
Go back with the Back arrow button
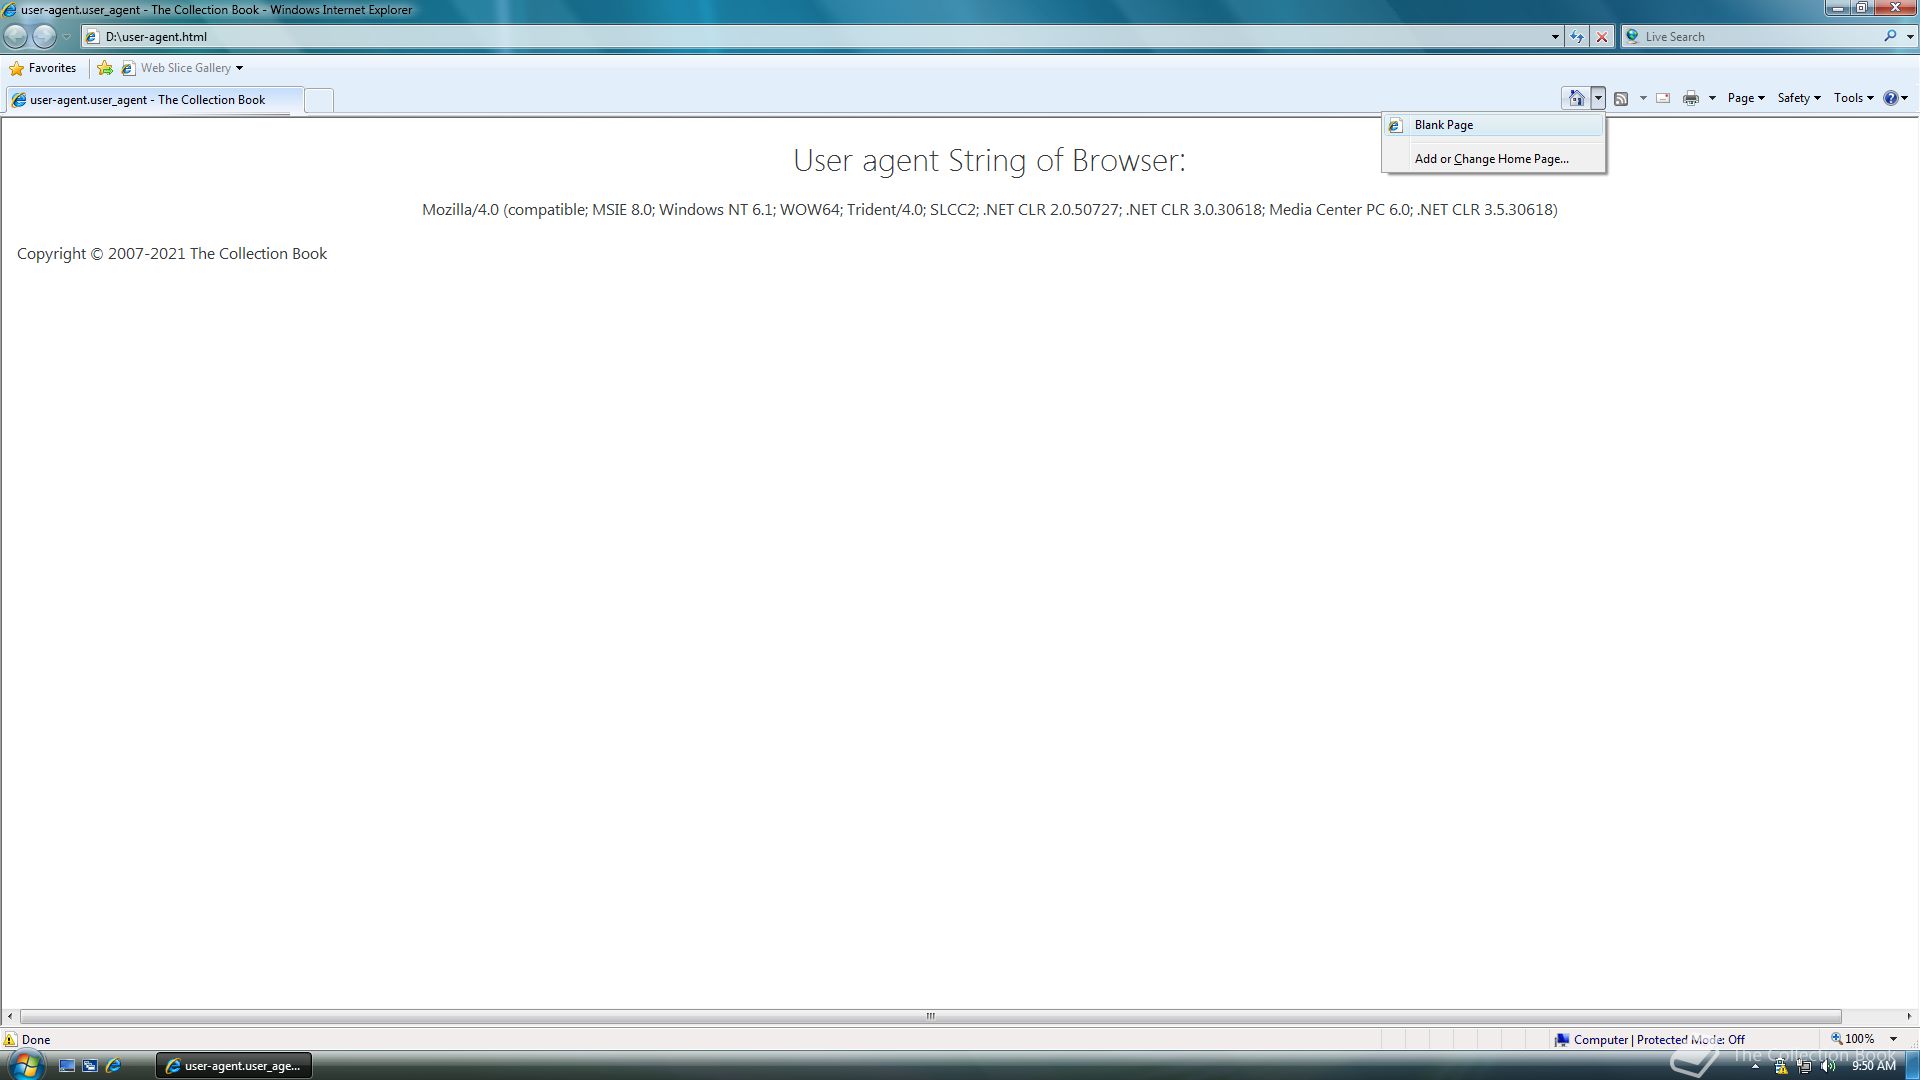(x=16, y=37)
